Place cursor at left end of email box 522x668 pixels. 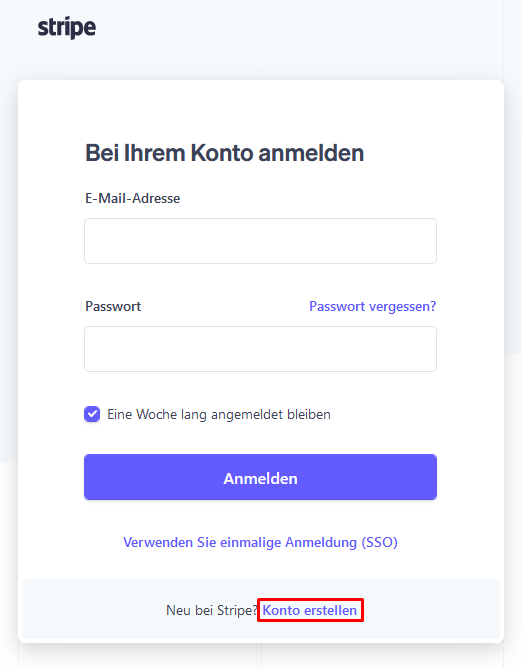[x=92, y=241]
